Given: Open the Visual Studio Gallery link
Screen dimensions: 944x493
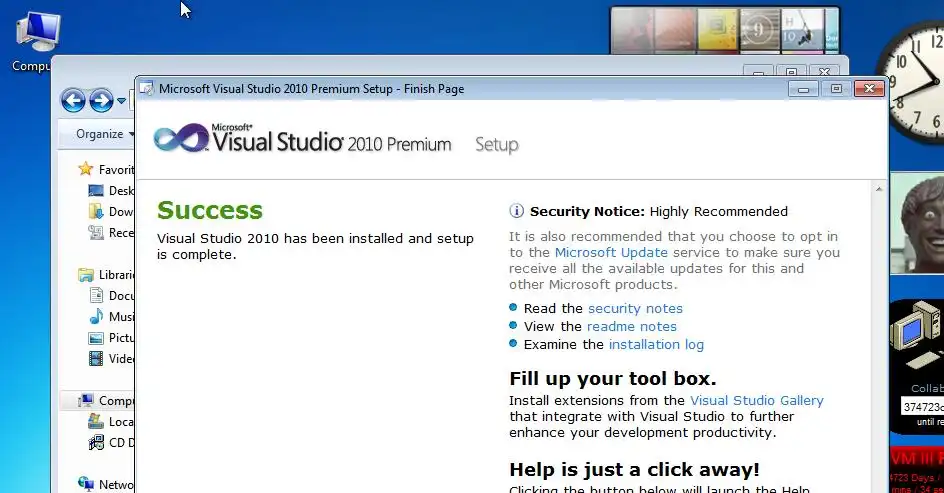Looking at the screenshot, I should (757, 401).
